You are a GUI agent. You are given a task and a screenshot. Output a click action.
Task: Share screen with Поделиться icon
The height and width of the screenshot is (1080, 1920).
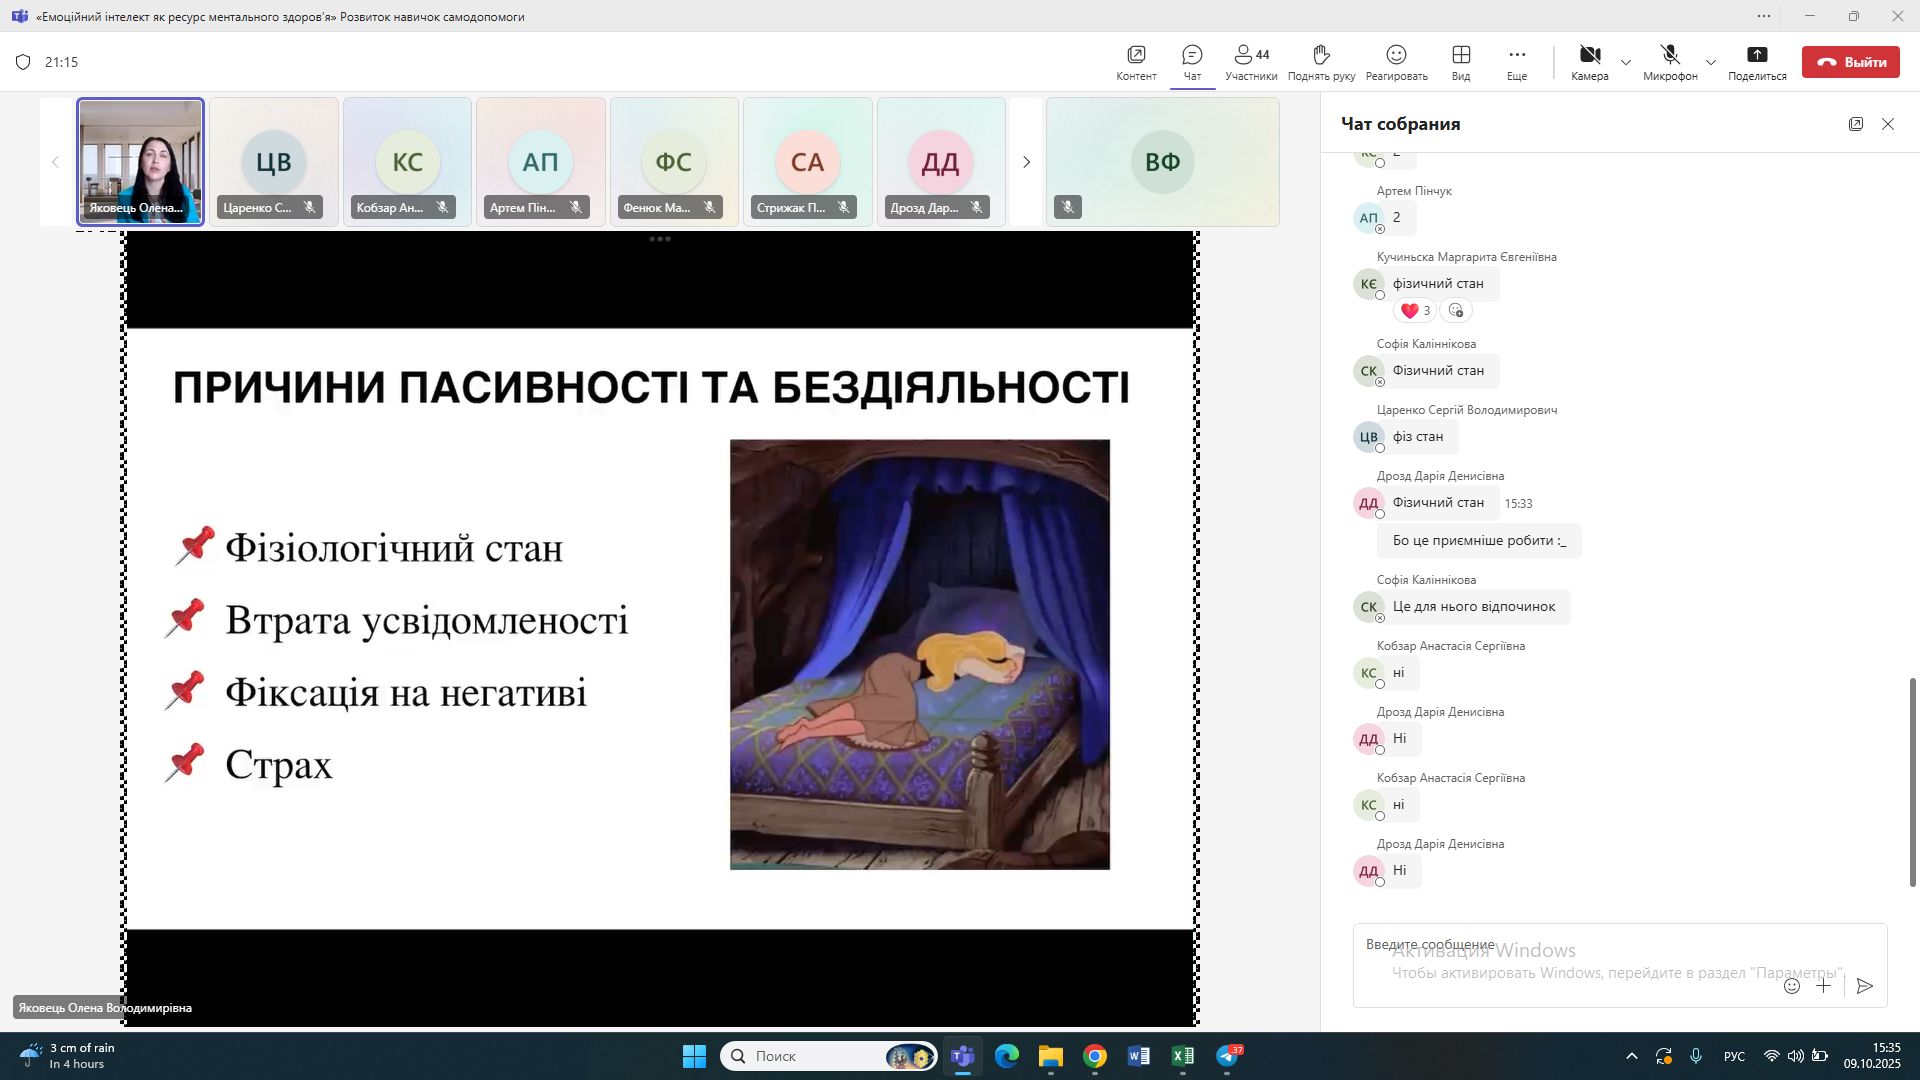click(x=1757, y=55)
